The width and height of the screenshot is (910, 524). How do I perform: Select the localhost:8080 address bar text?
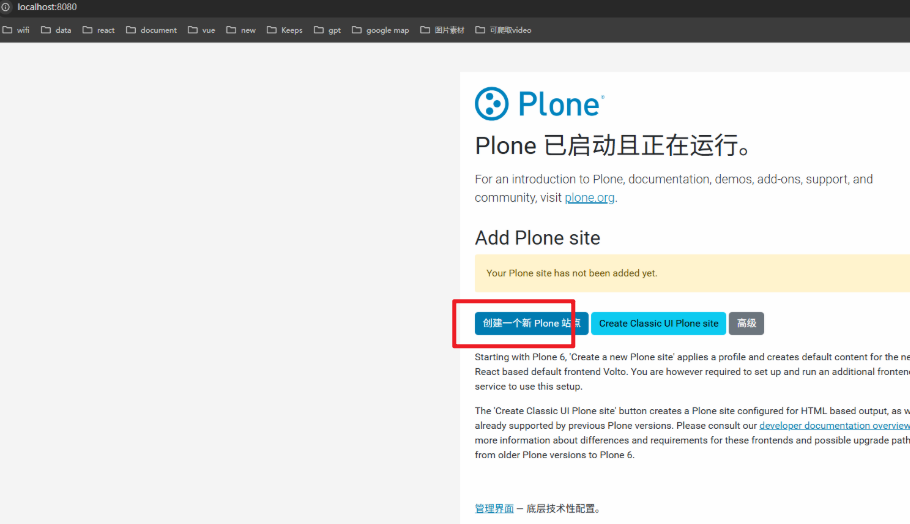pos(47,7)
